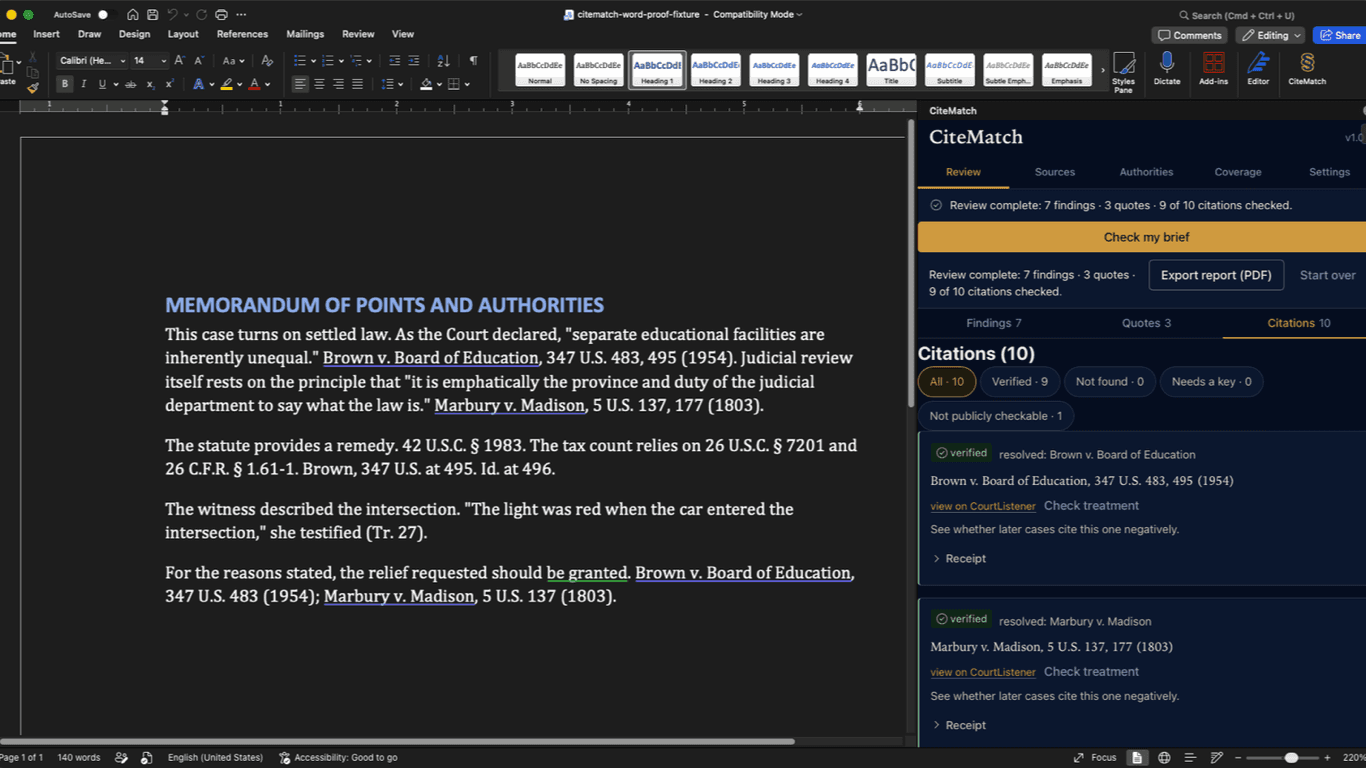Open the Editing mode dropdown
Image resolution: width=1366 pixels, height=768 pixels.
tap(1272, 35)
